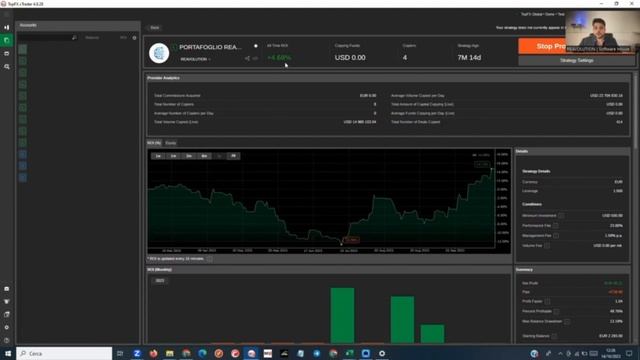The image size is (640, 360).
Task: Click the share icon beside strategy name
Action: click(247, 58)
